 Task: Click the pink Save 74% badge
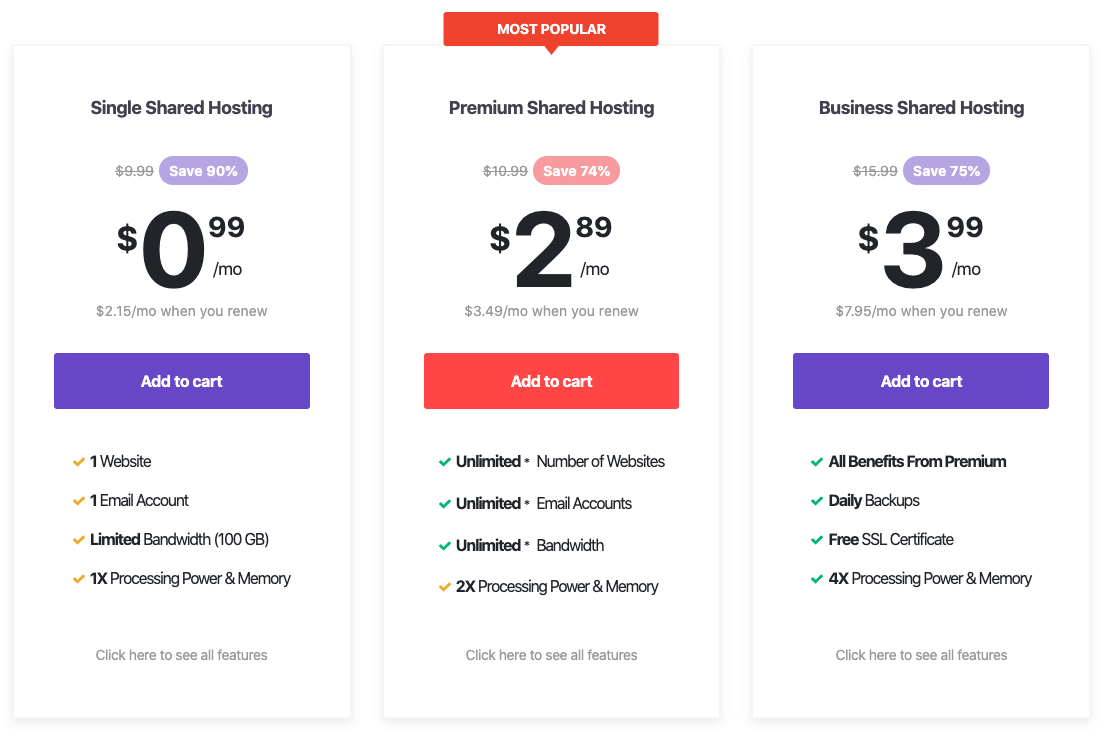point(576,171)
